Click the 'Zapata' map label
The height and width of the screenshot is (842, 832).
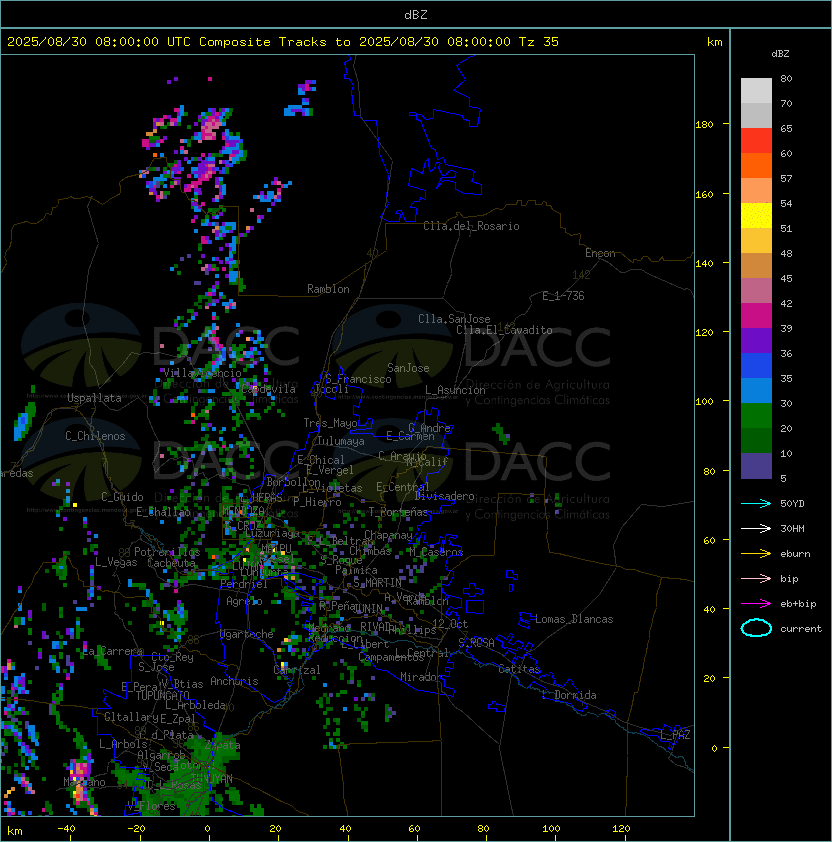click(222, 745)
